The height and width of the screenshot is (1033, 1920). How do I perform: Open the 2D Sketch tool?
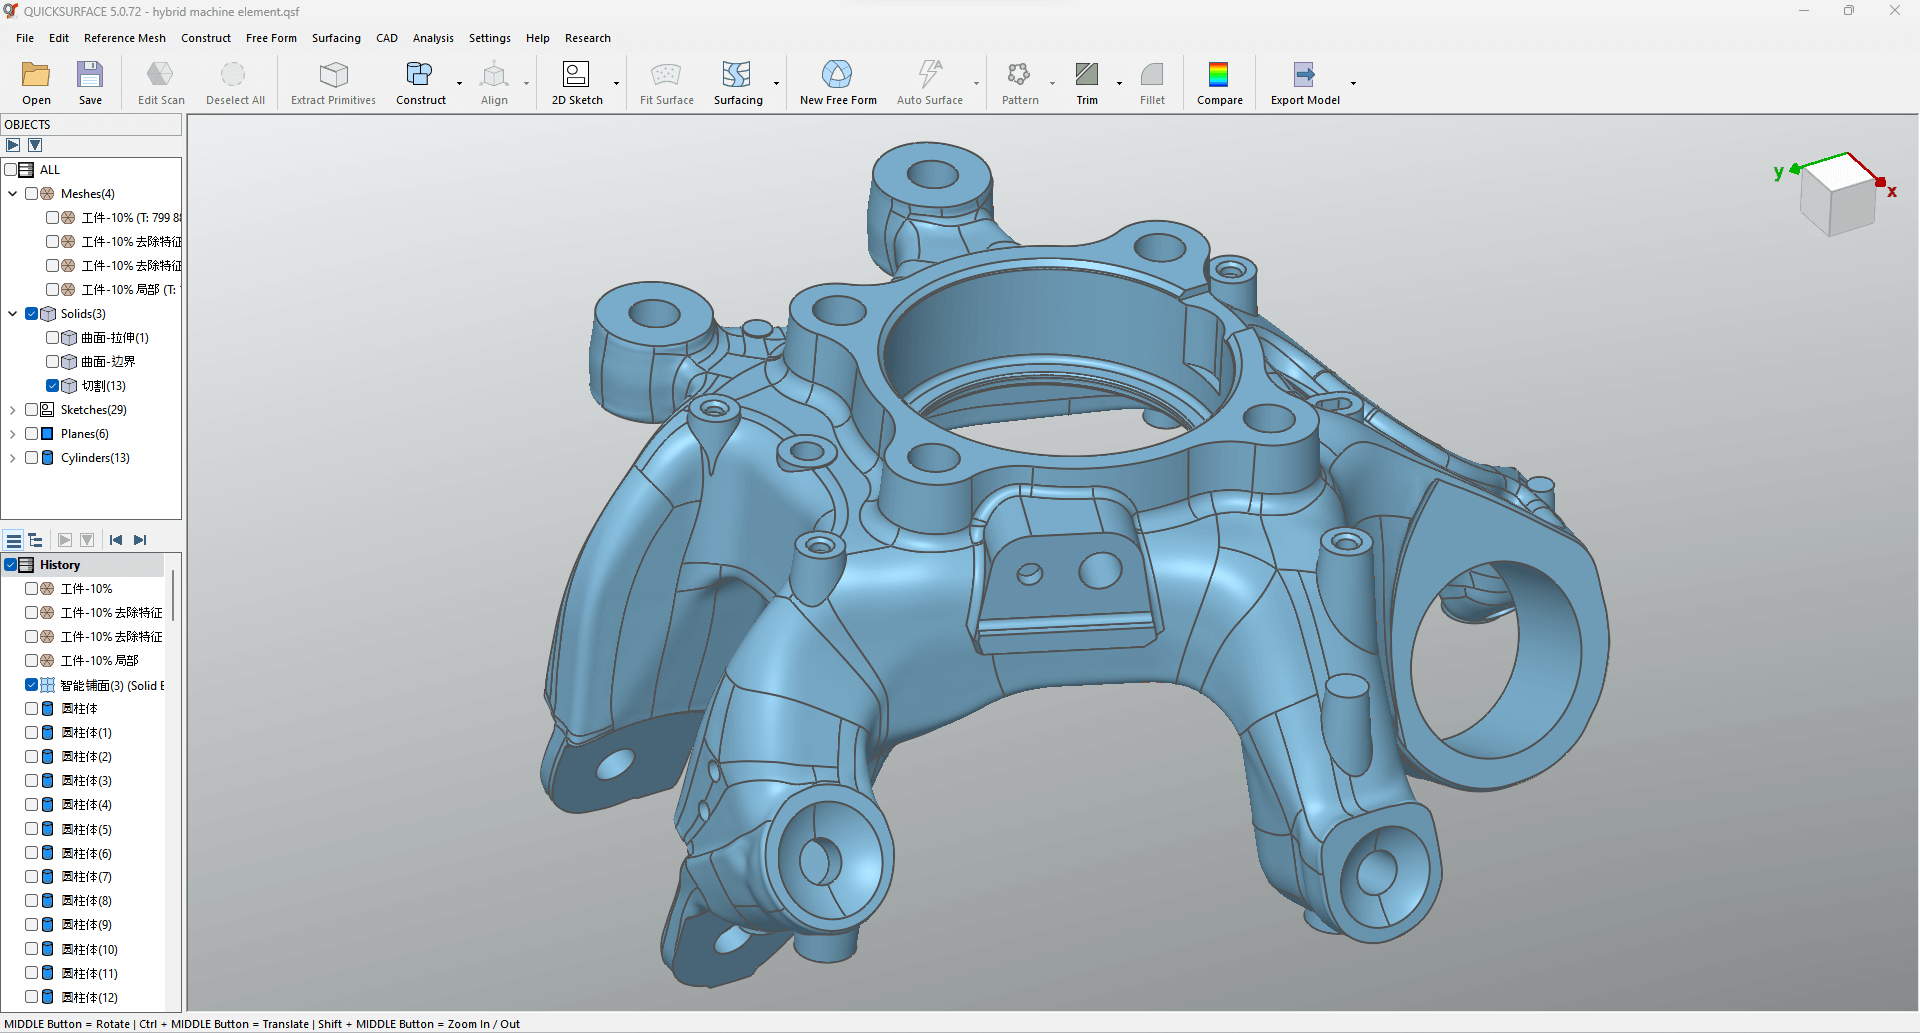click(x=577, y=83)
